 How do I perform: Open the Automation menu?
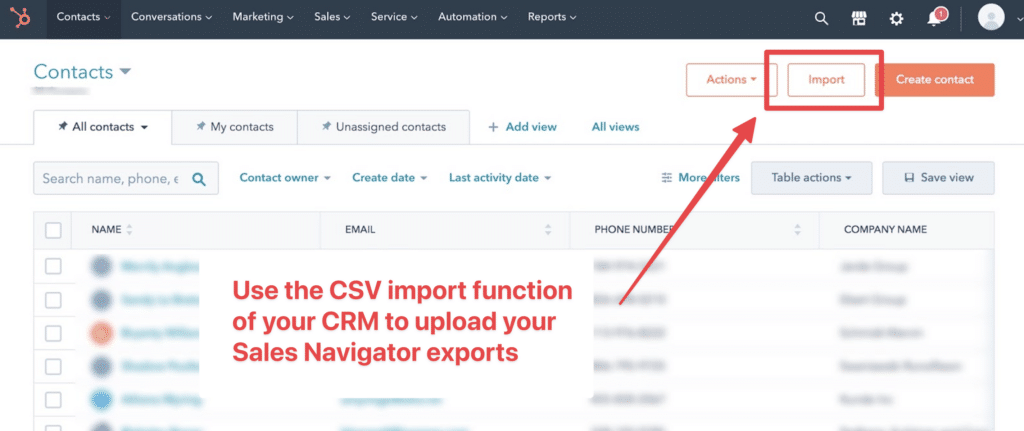[x=473, y=18]
